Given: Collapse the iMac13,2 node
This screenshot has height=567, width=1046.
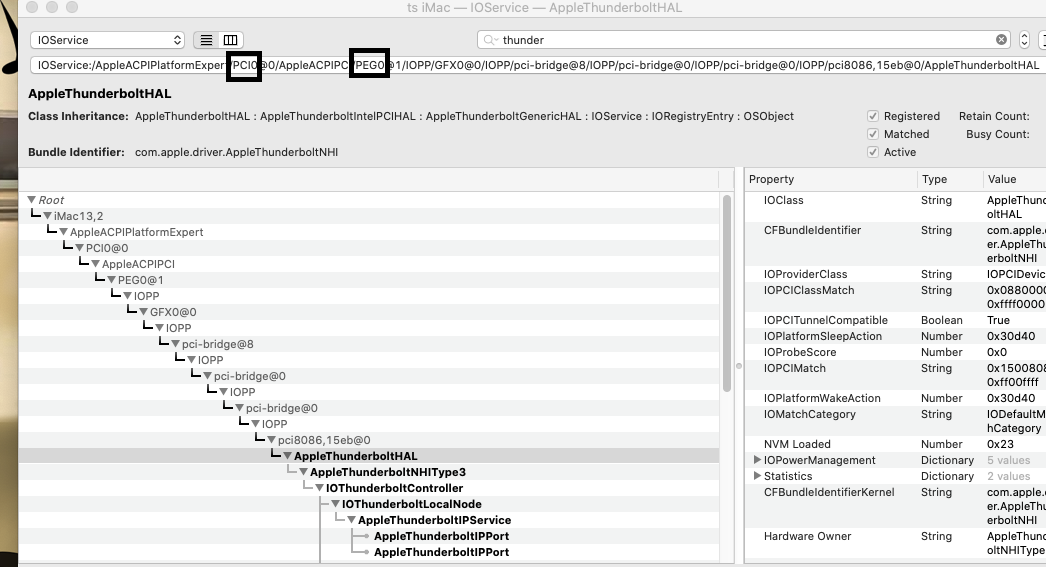Looking at the screenshot, I should (x=47, y=216).
